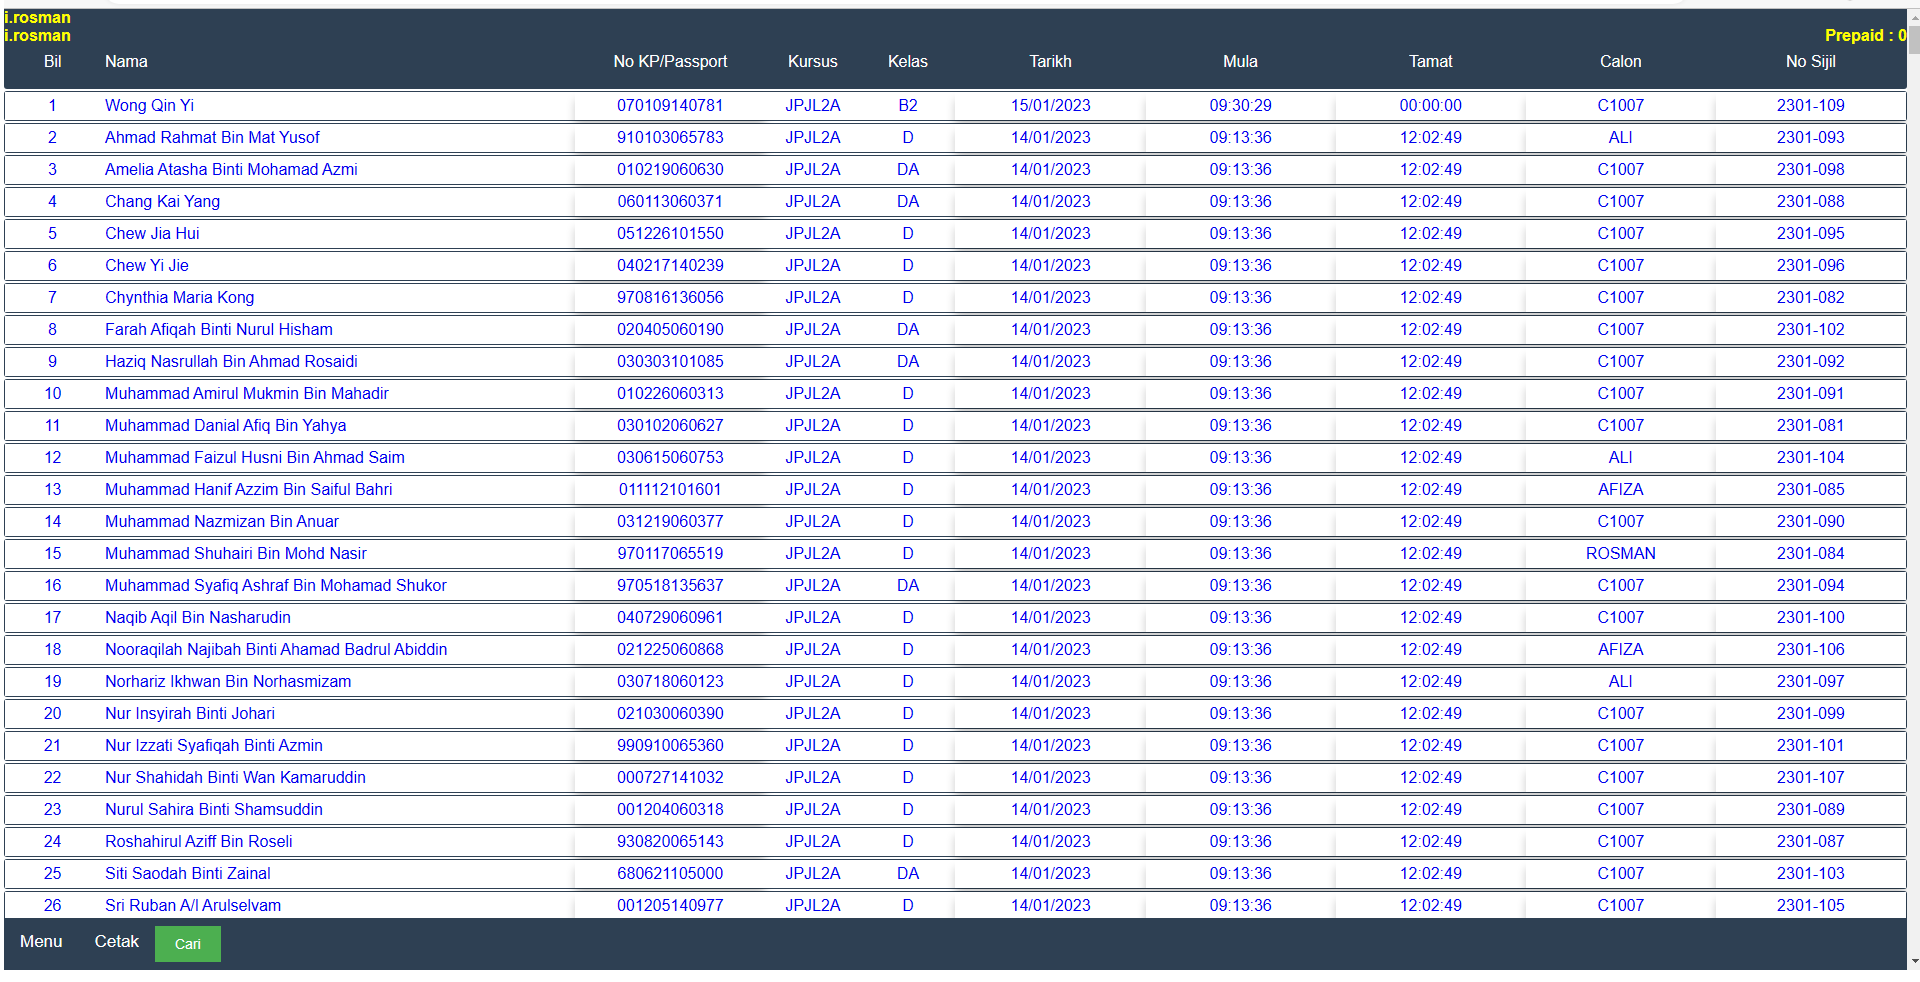The width and height of the screenshot is (1920, 982).
Task: Click the Nama column header
Action: [x=126, y=62]
